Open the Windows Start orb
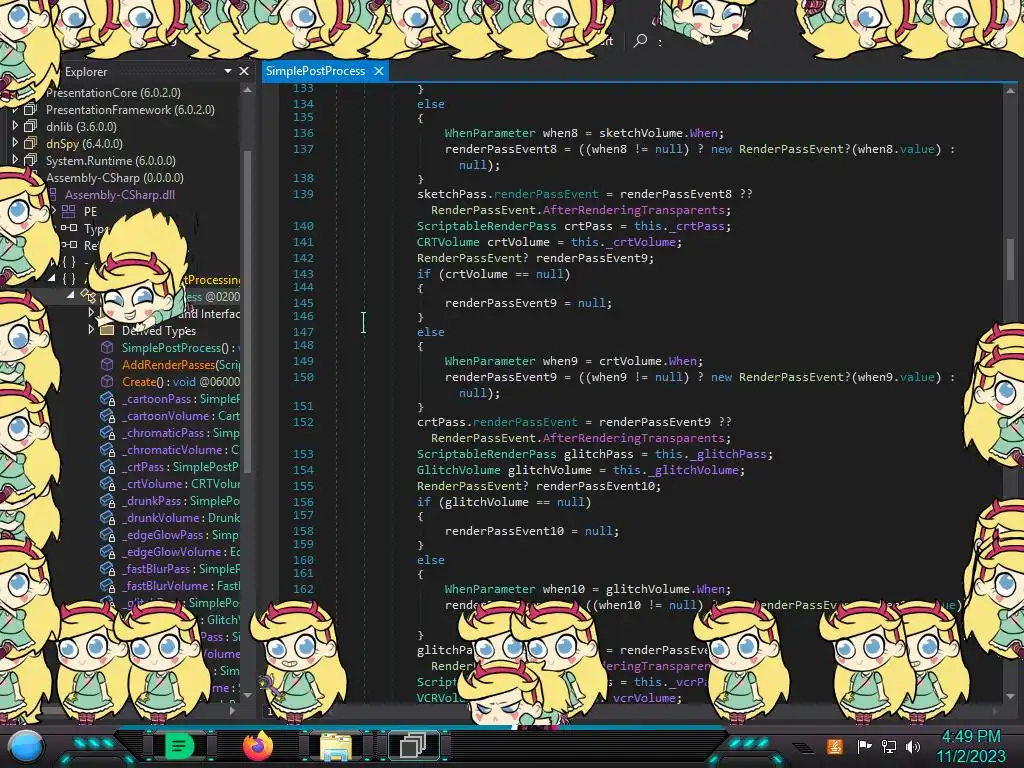 (x=26, y=746)
